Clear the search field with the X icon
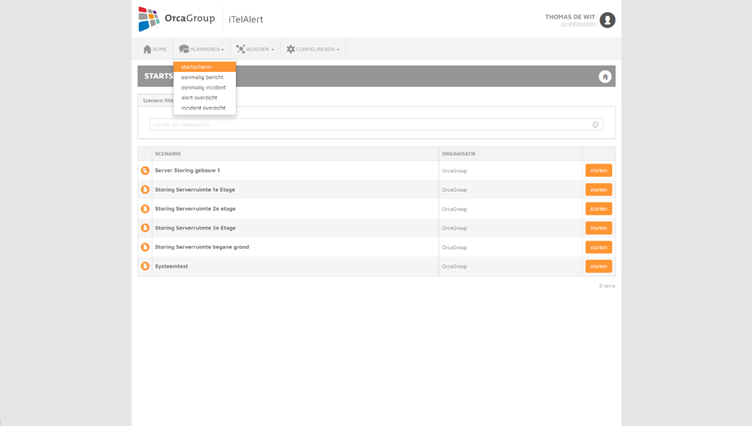Screen dimensions: 752x426 pos(595,125)
